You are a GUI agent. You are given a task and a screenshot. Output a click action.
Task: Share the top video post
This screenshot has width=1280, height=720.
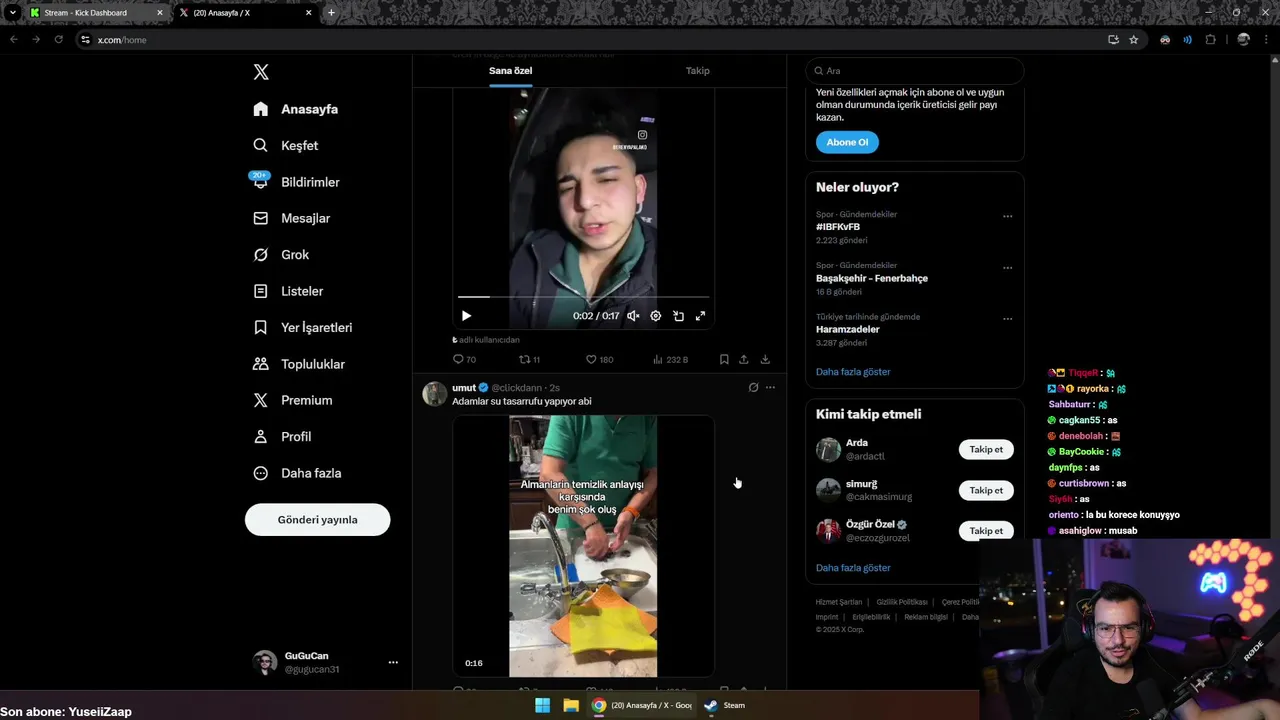click(x=744, y=359)
